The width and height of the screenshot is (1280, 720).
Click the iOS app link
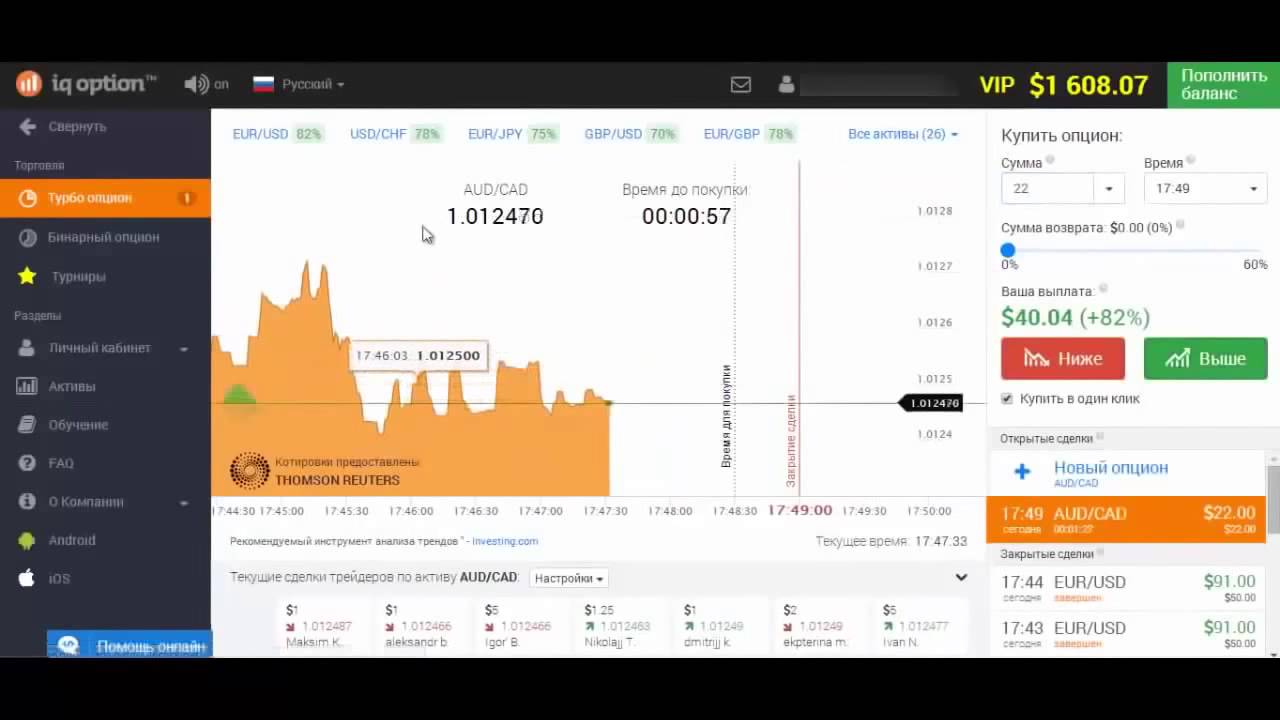pyautogui.click(x=105, y=579)
